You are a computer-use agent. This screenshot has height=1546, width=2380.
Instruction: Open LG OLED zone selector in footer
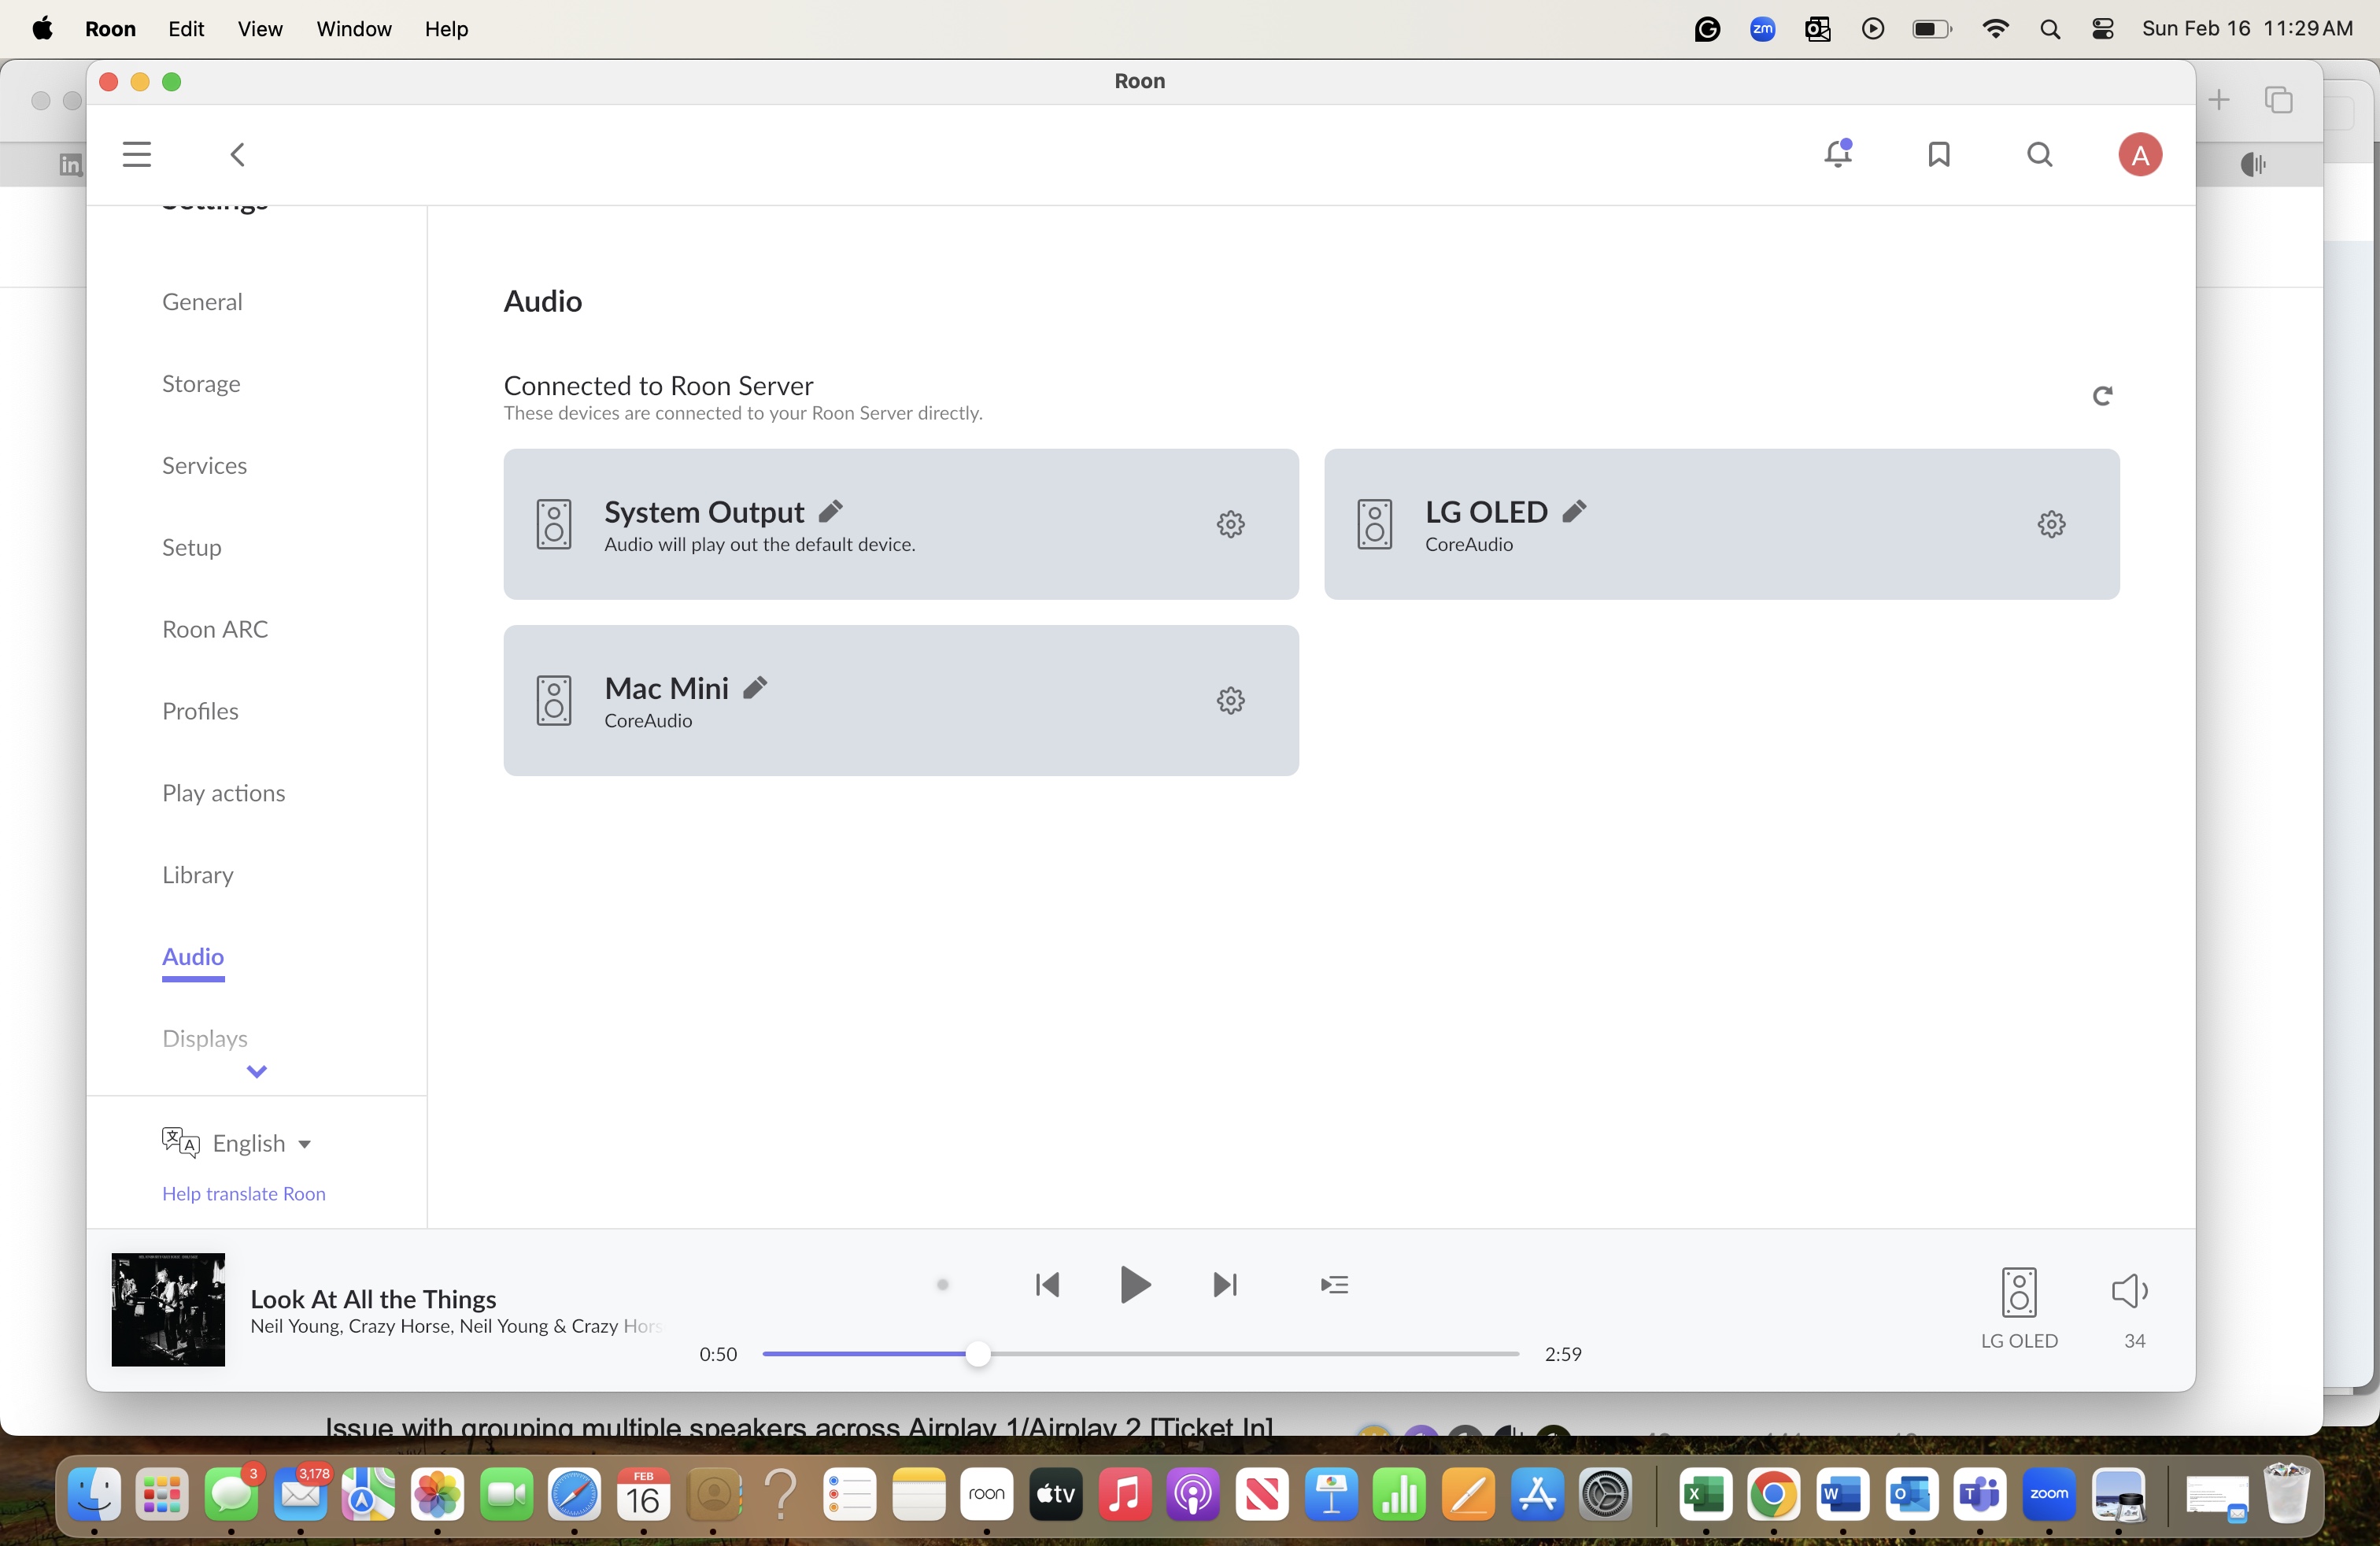tap(2019, 1308)
